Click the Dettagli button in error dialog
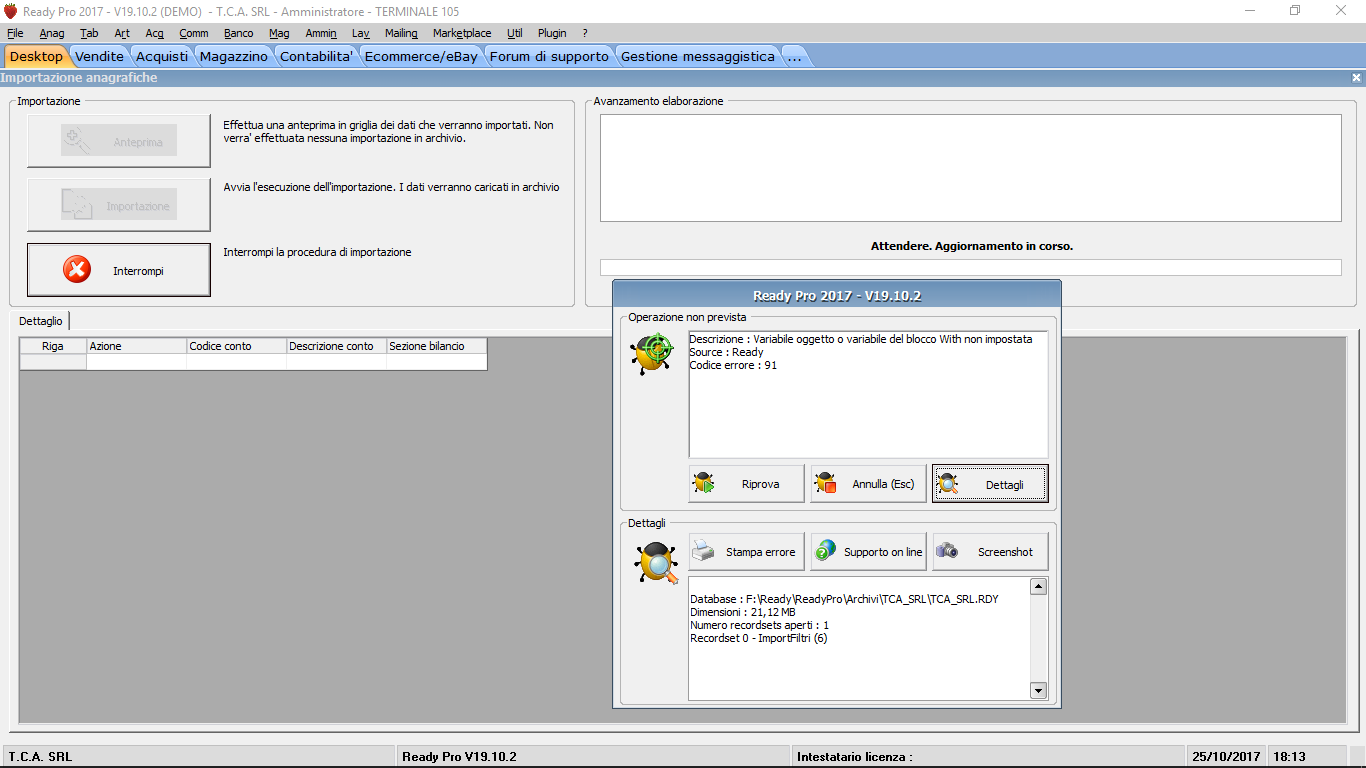The height and width of the screenshot is (768, 1366). (x=990, y=484)
